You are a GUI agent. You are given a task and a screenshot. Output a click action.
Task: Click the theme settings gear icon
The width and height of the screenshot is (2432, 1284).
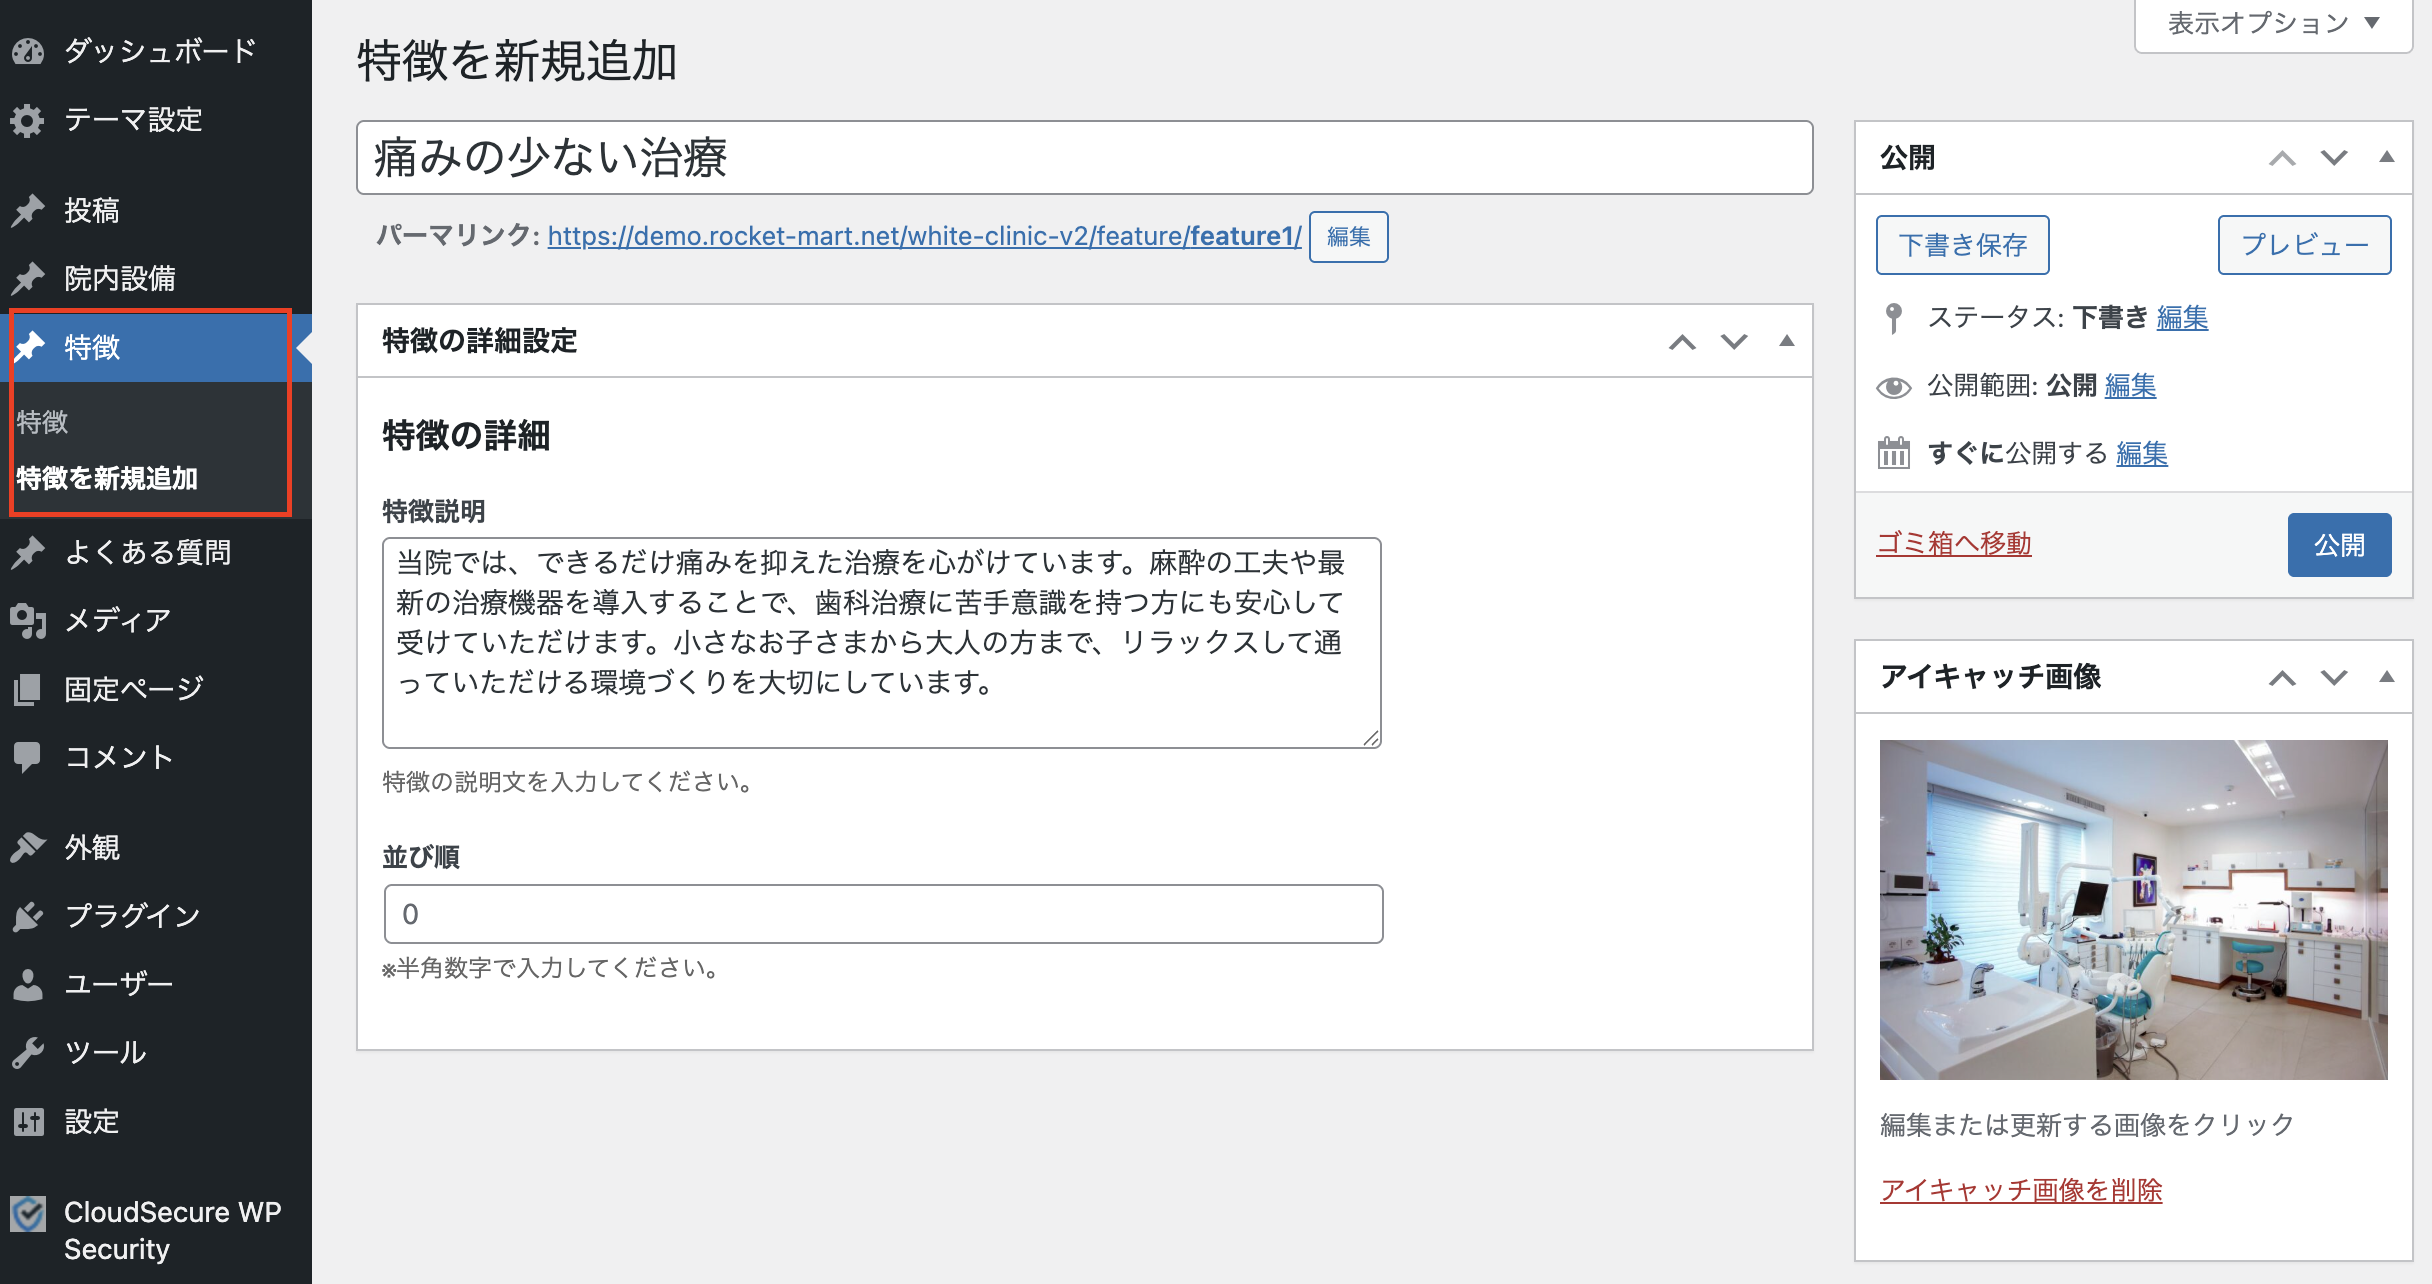pyautogui.click(x=28, y=120)
